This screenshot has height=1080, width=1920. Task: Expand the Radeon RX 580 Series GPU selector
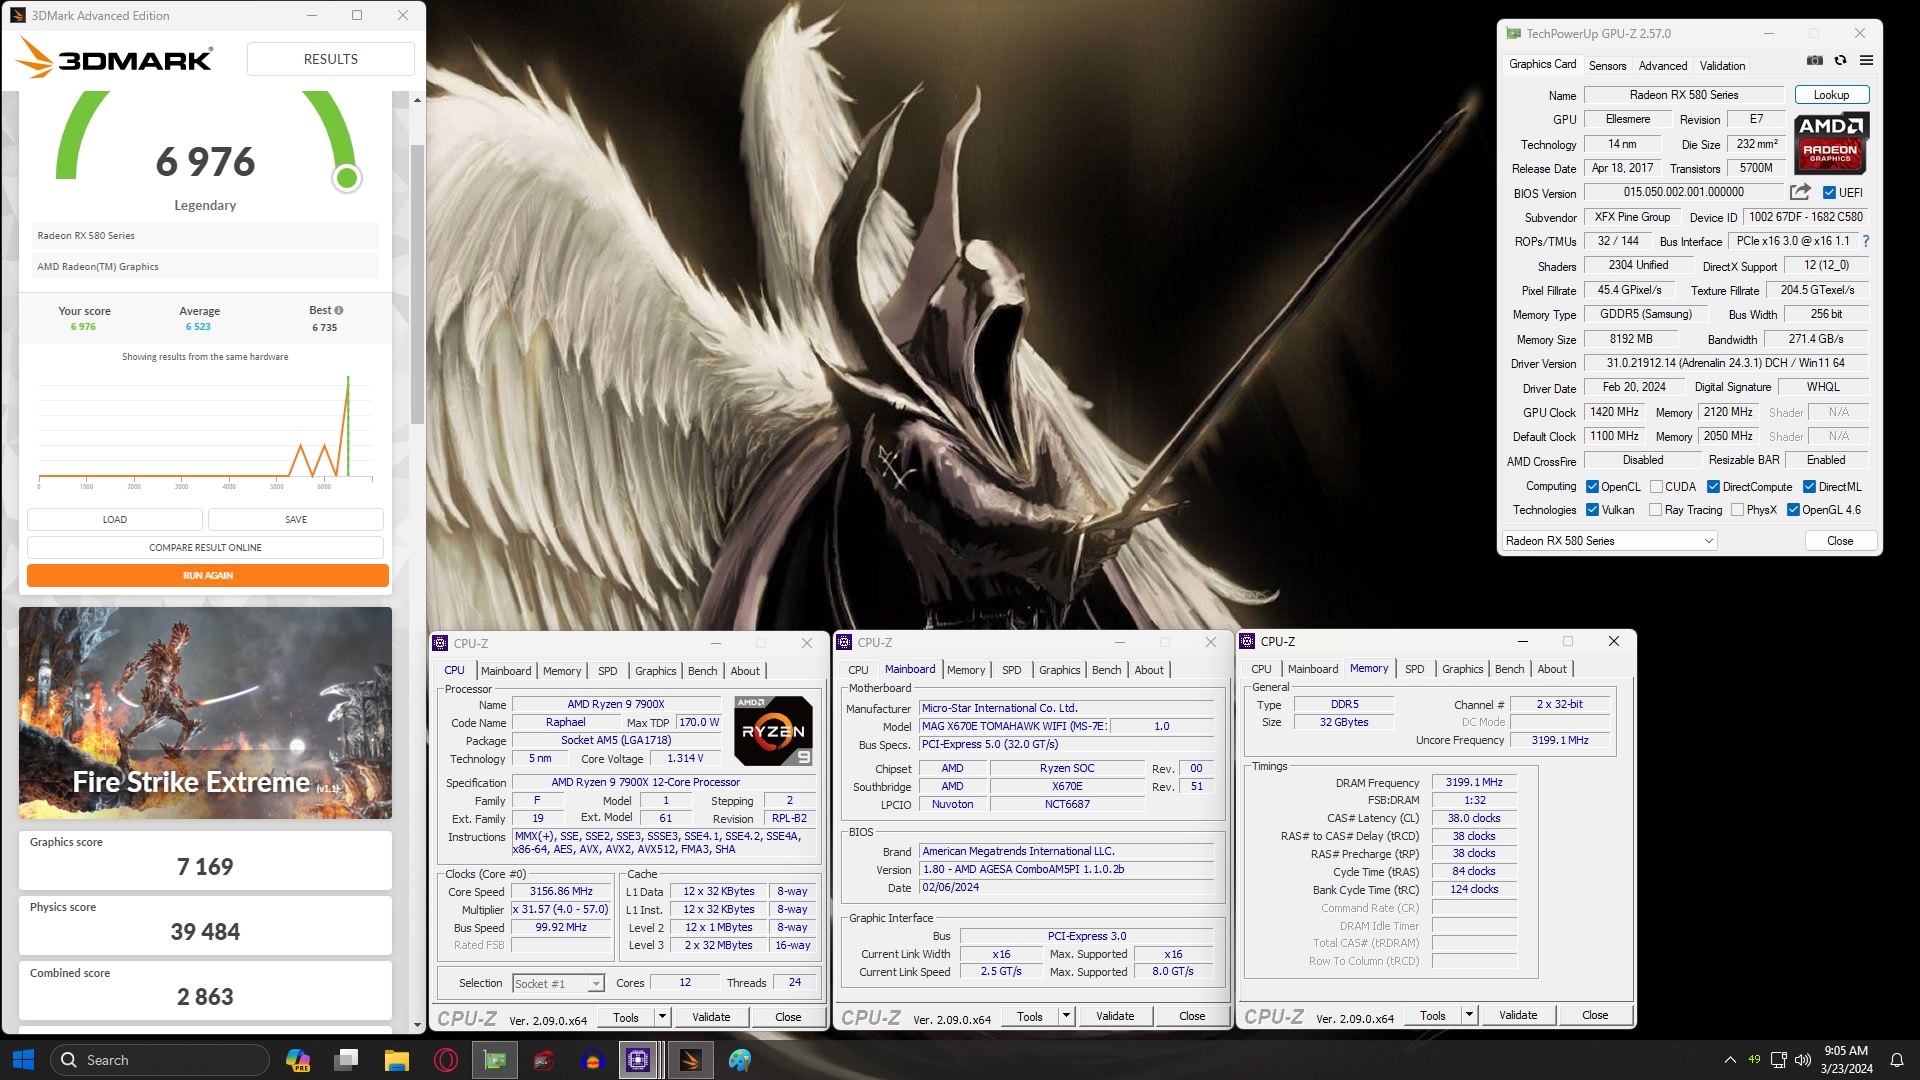click(x=1609, y=541)
